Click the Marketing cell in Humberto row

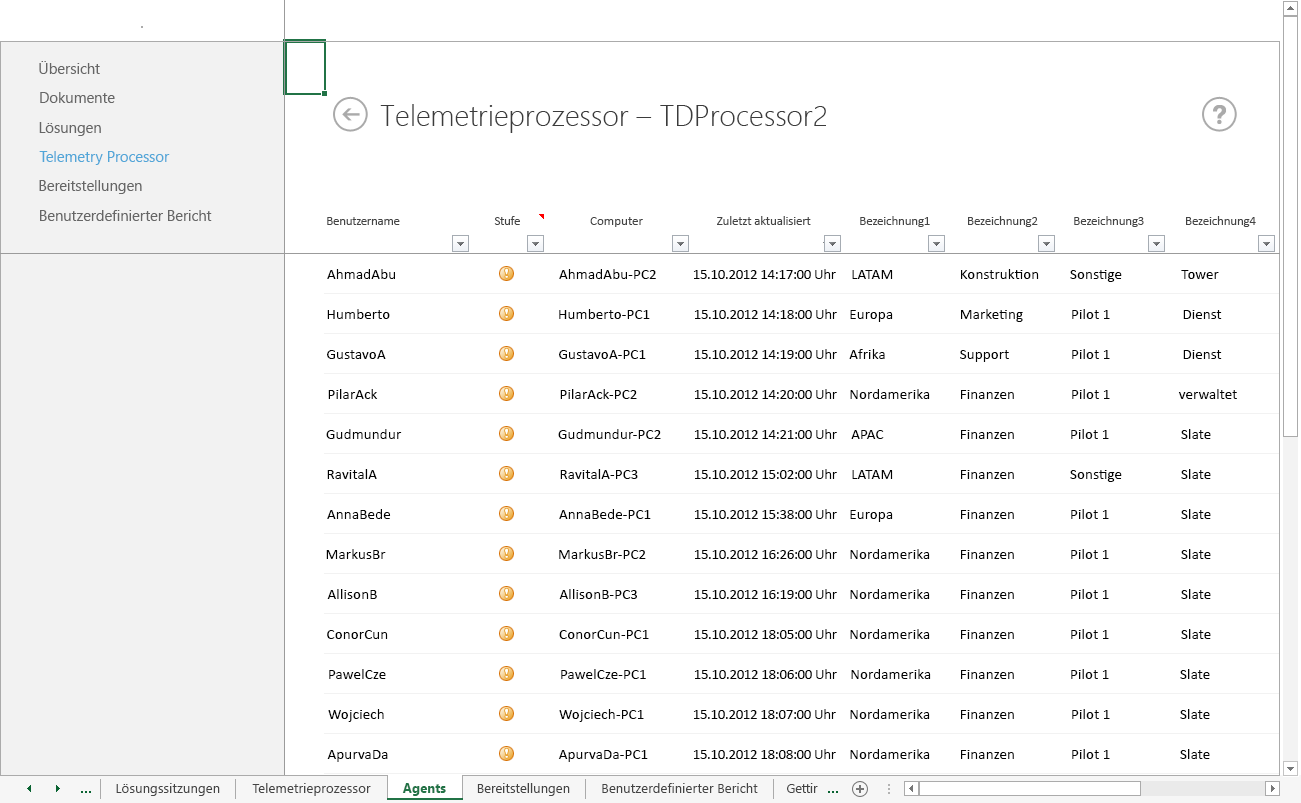[991, 314]
